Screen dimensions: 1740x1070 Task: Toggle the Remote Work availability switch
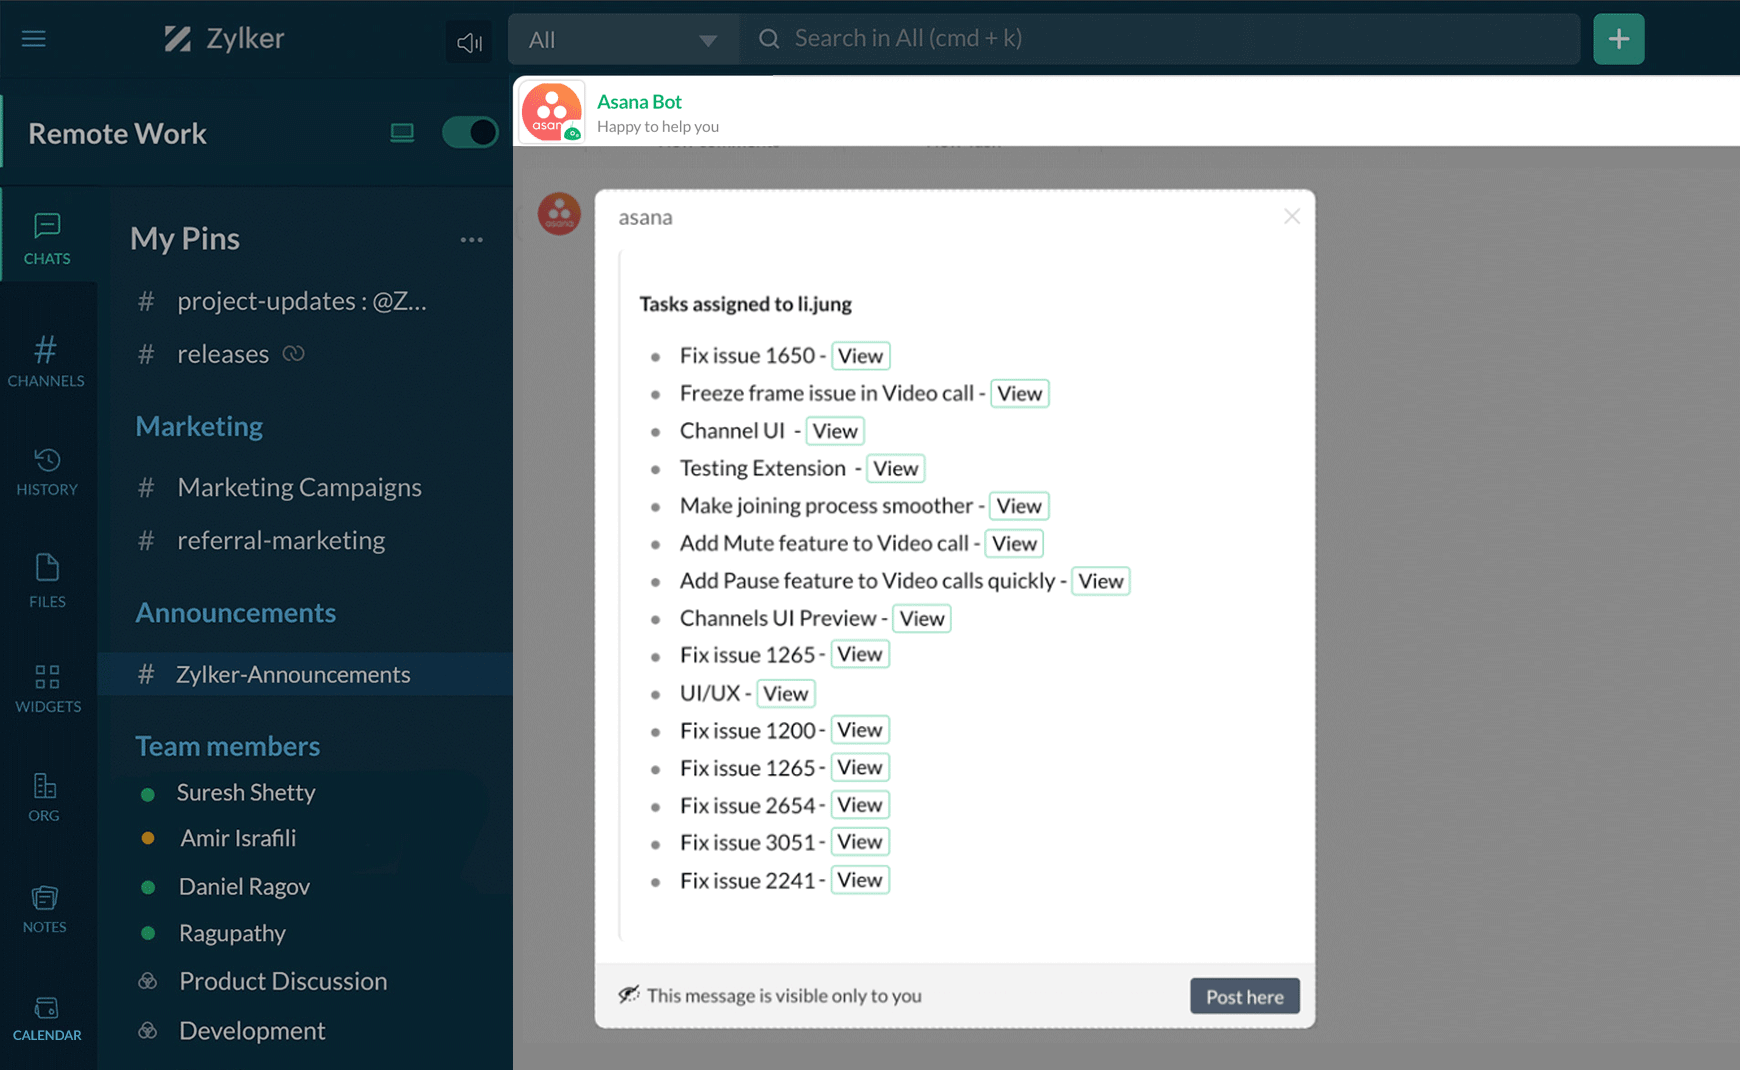click(x=470, y=131)
